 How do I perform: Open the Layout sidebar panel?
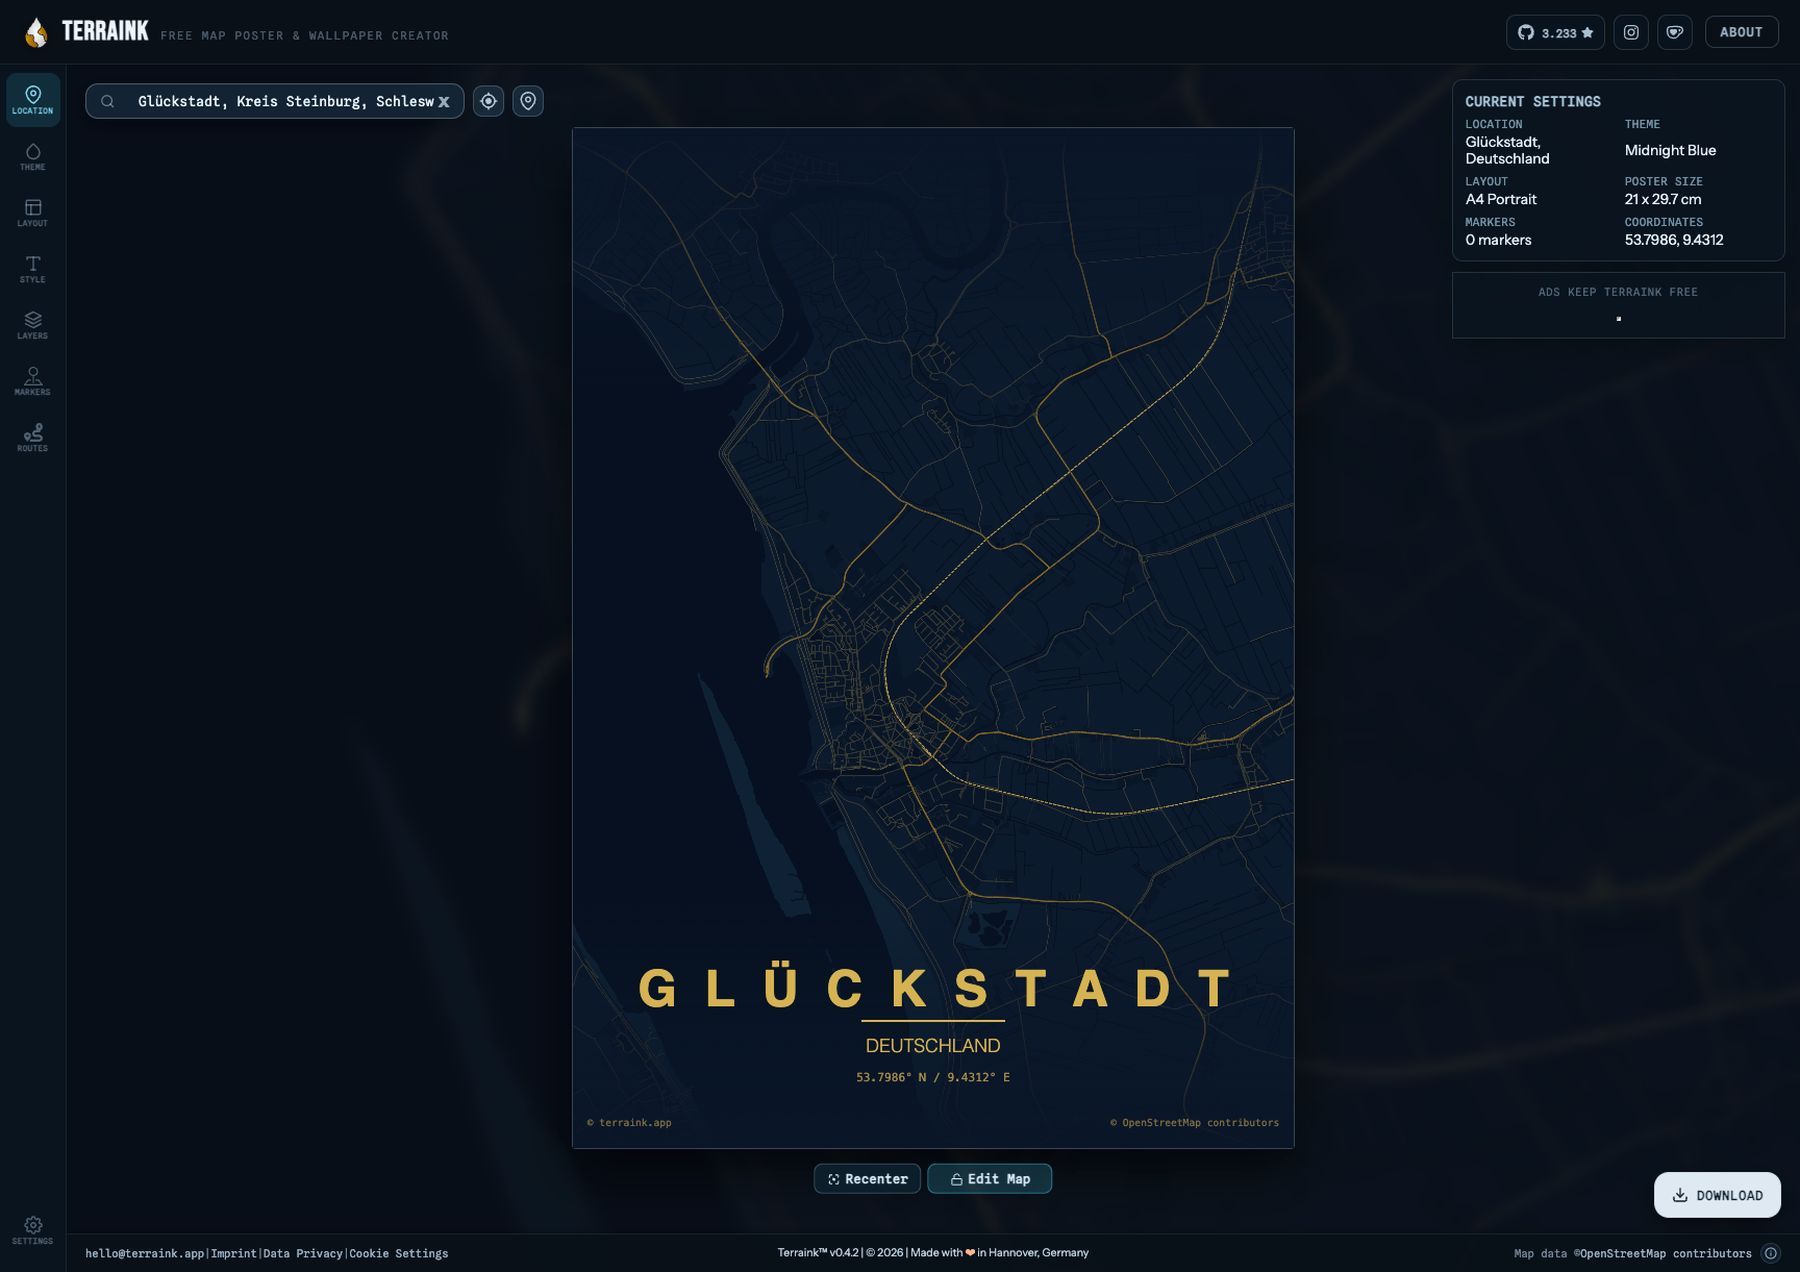coord(33,213)
